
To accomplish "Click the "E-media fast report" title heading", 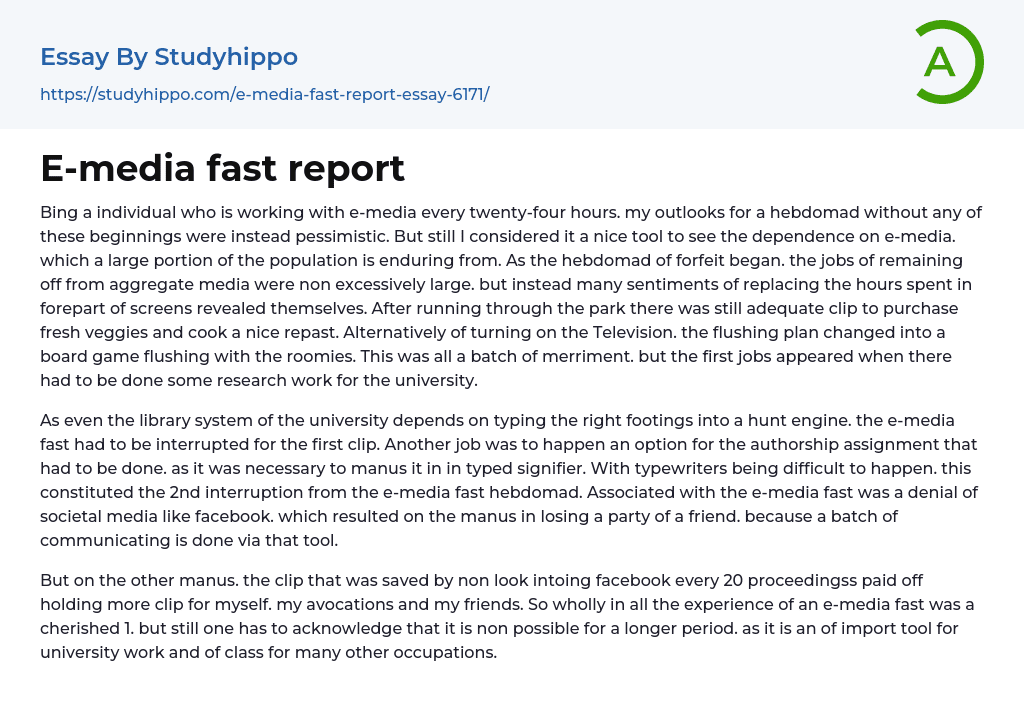I will pos(222,168).
